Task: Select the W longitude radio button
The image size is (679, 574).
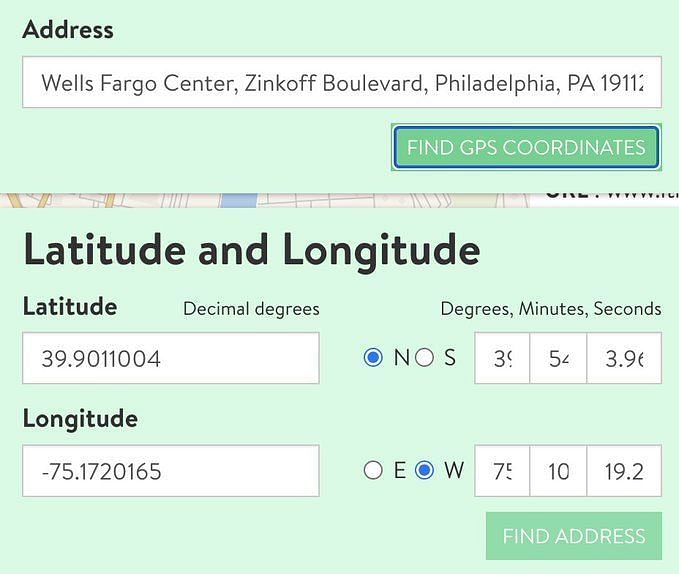Action: 424,470
